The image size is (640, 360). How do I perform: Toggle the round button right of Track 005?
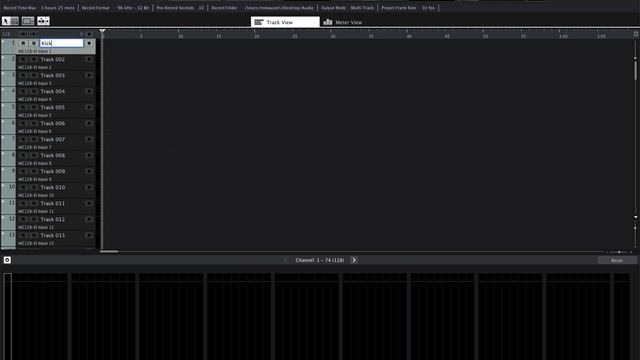(x=89, y=107)
